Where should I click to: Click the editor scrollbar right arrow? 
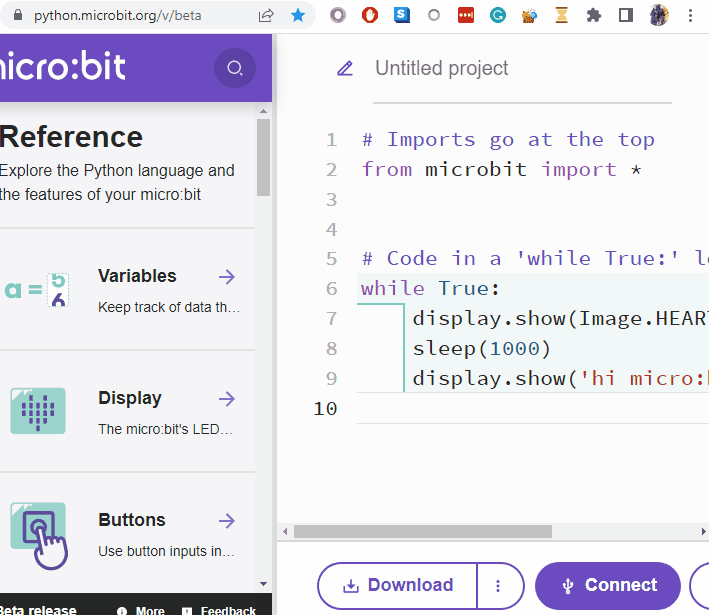coord(703,531)
